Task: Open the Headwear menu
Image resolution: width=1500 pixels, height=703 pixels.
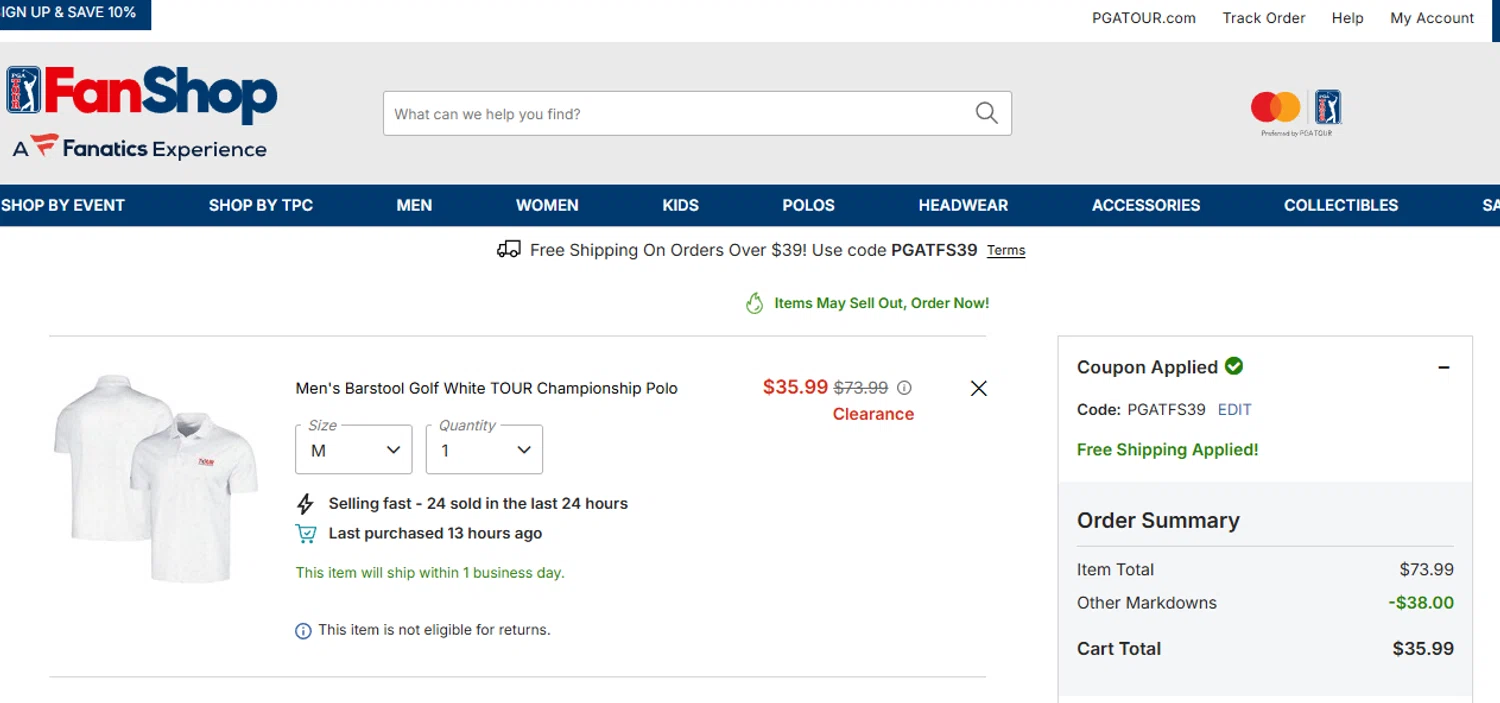Action: coord(963,205)
